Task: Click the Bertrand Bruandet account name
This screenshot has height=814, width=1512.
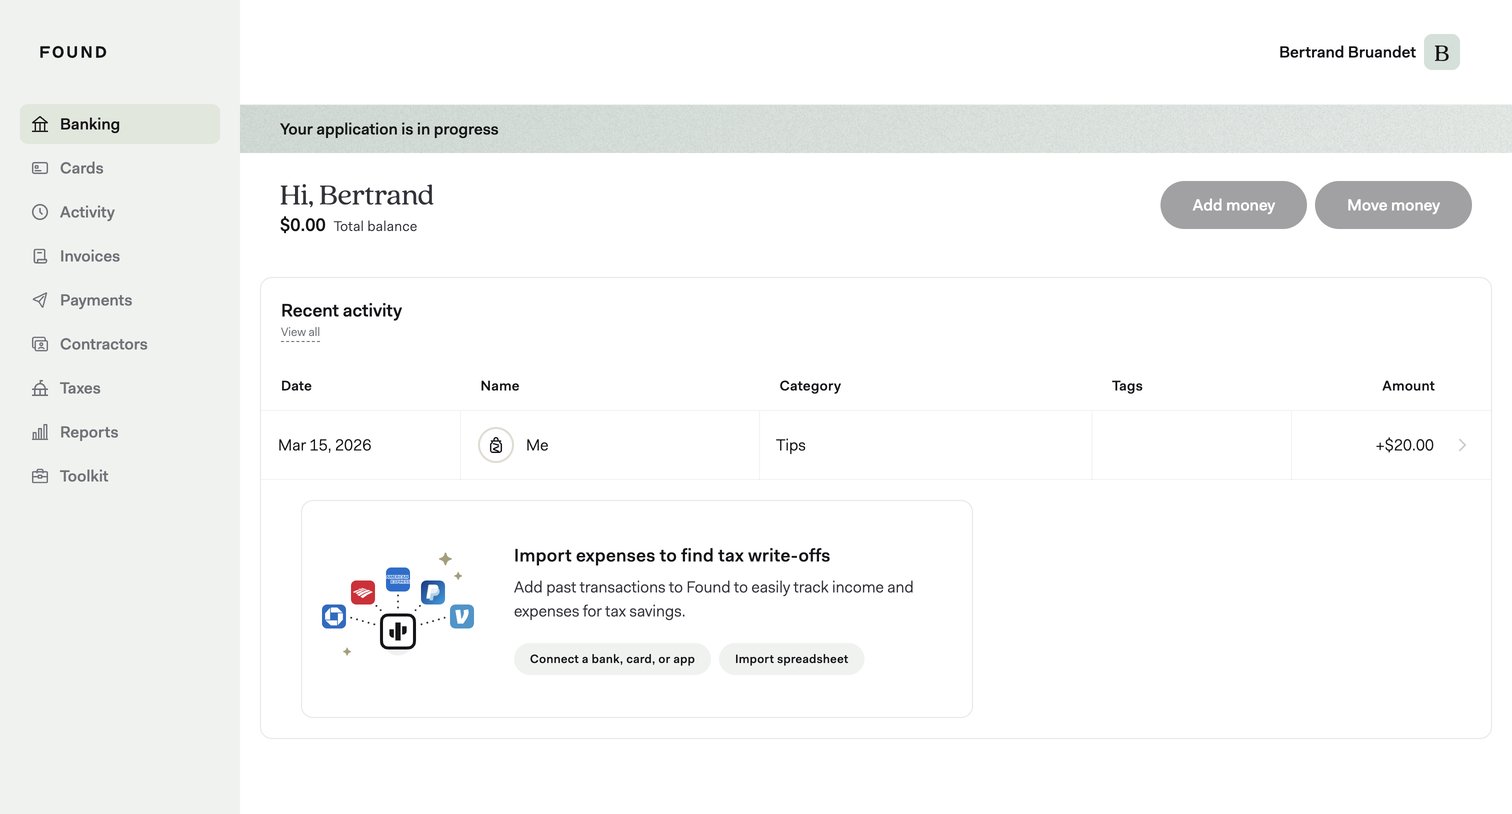Action: click(x=1347, y=52)
